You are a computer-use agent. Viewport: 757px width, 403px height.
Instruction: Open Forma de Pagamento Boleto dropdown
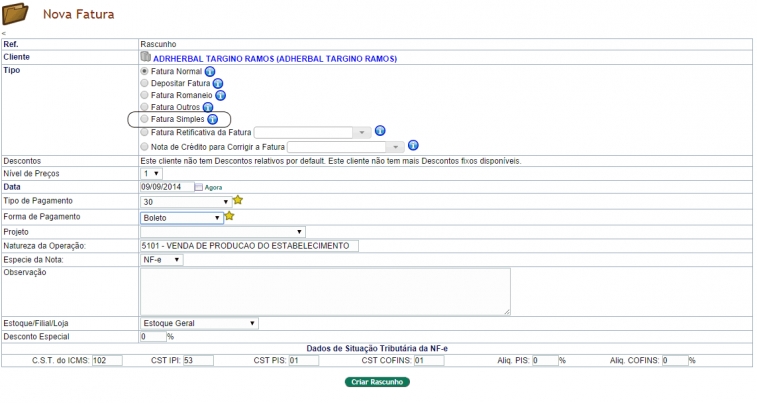click(181, 217)
